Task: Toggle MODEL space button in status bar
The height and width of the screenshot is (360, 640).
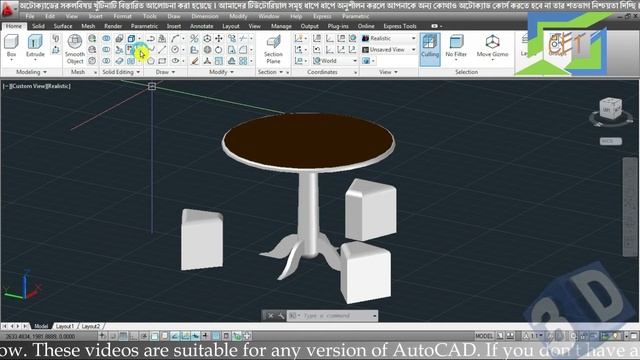Action: click(x=484, y=336)
